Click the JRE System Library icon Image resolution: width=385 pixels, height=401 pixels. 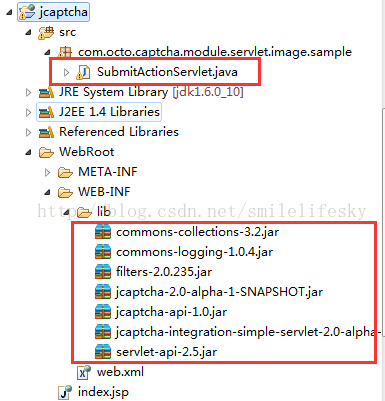click(x=46, y=92)
